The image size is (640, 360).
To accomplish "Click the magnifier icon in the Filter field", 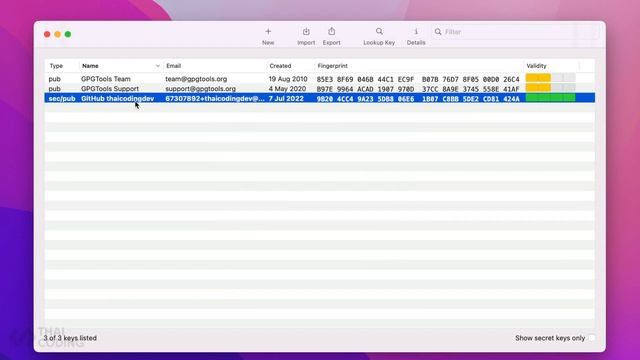I will click(438, 32).
